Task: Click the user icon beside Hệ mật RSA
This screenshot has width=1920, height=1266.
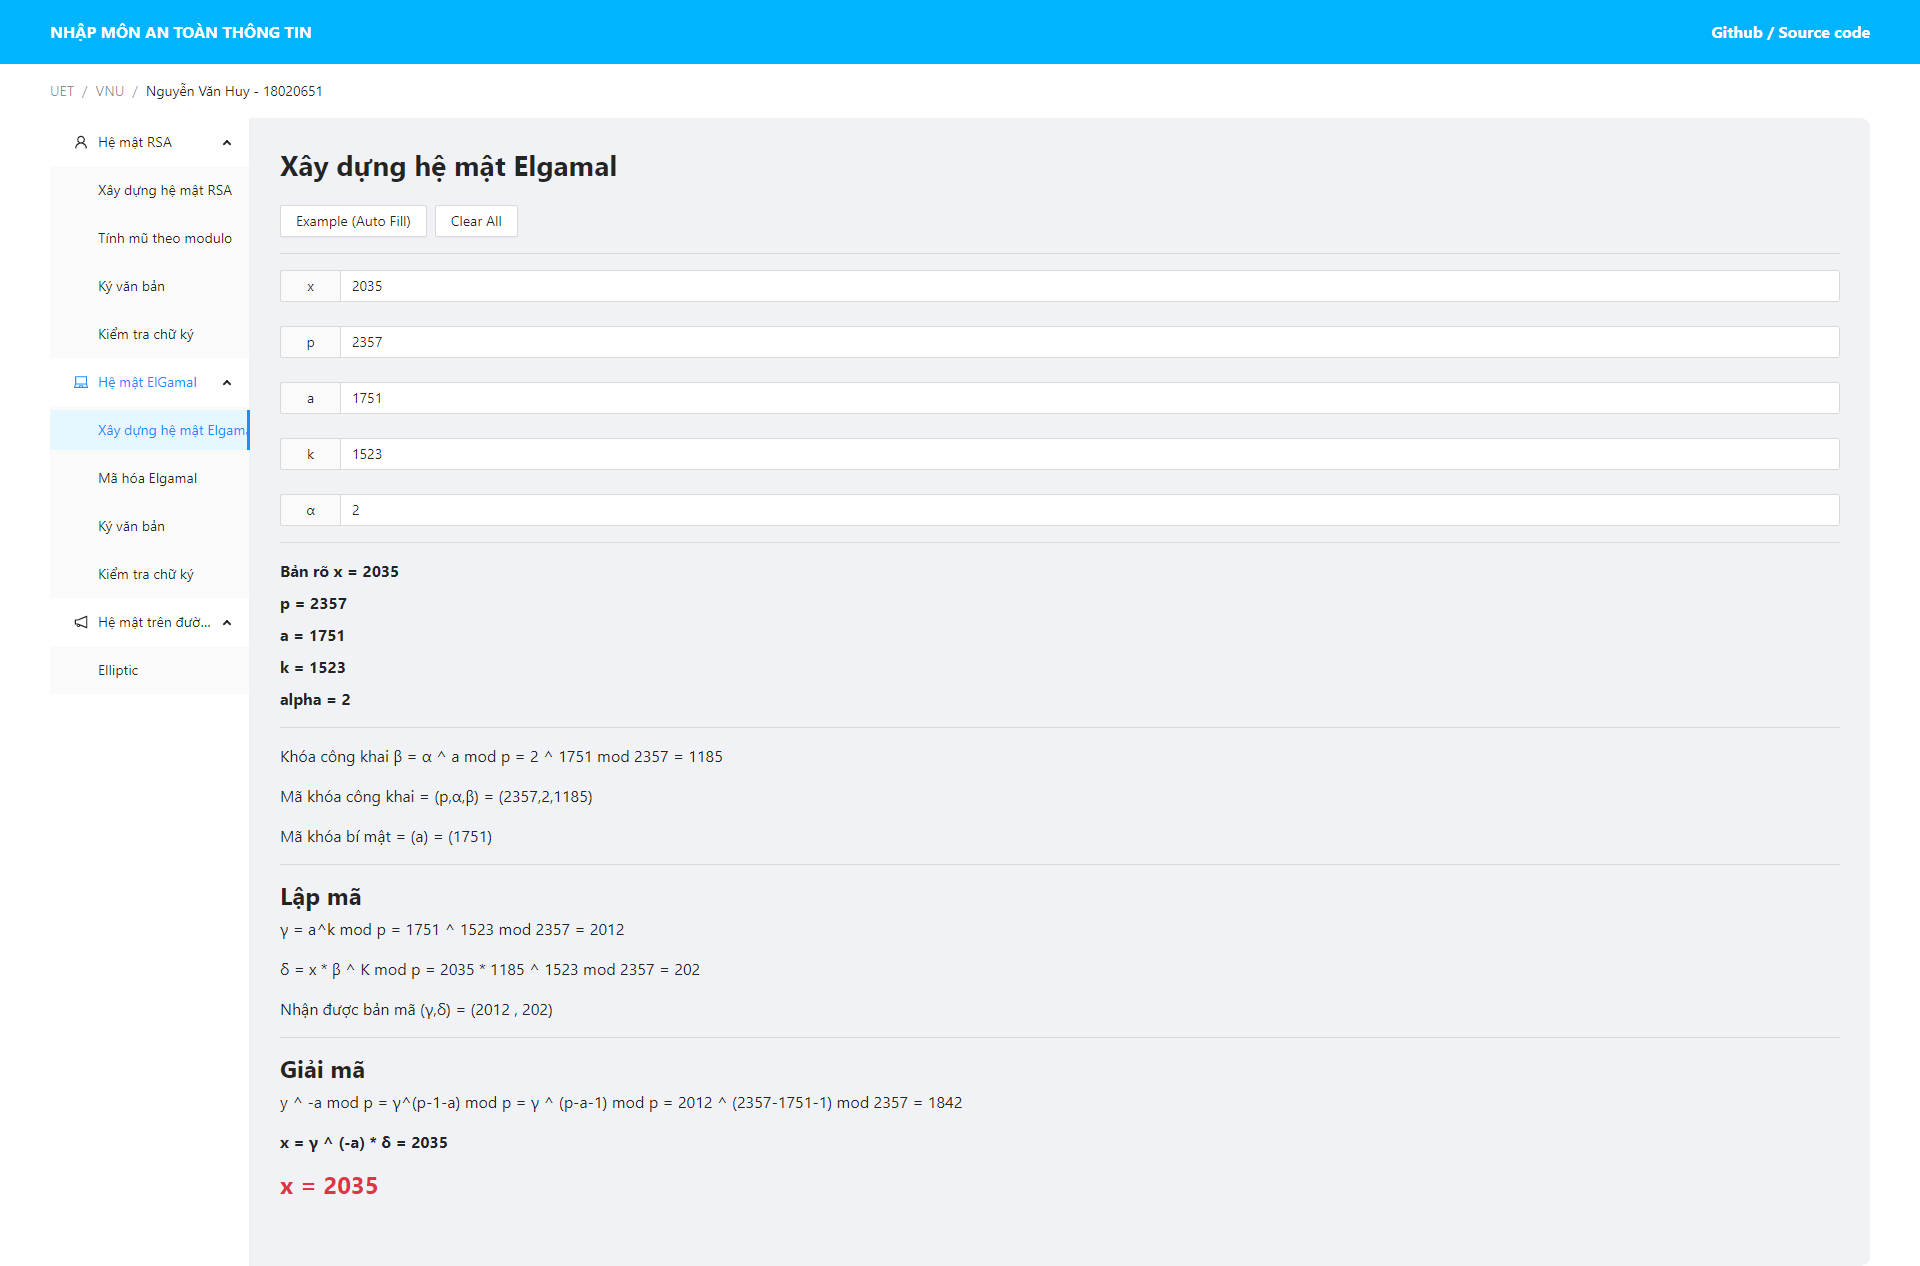Action: tap(81, 142)
